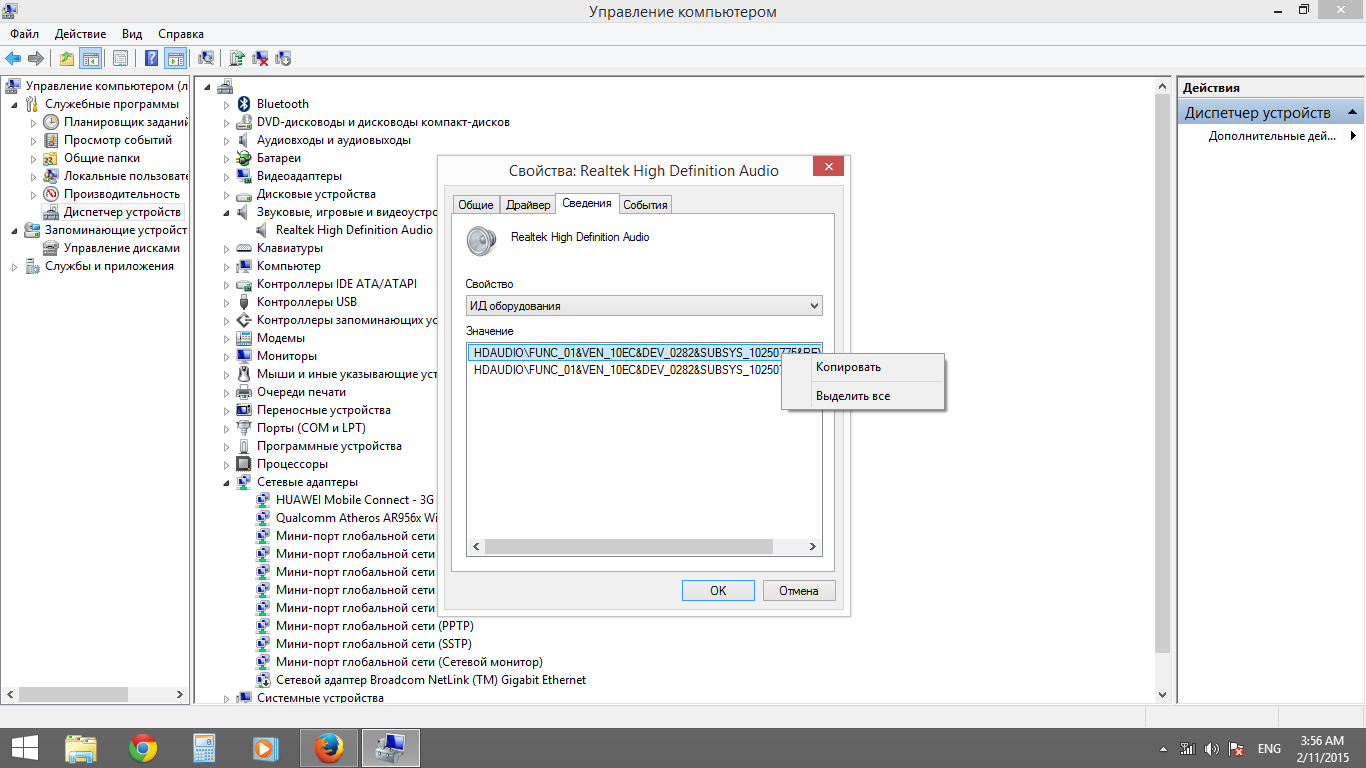Open the Файл menu
This screenshot has width=1366, height=768.
pos(25,34)
